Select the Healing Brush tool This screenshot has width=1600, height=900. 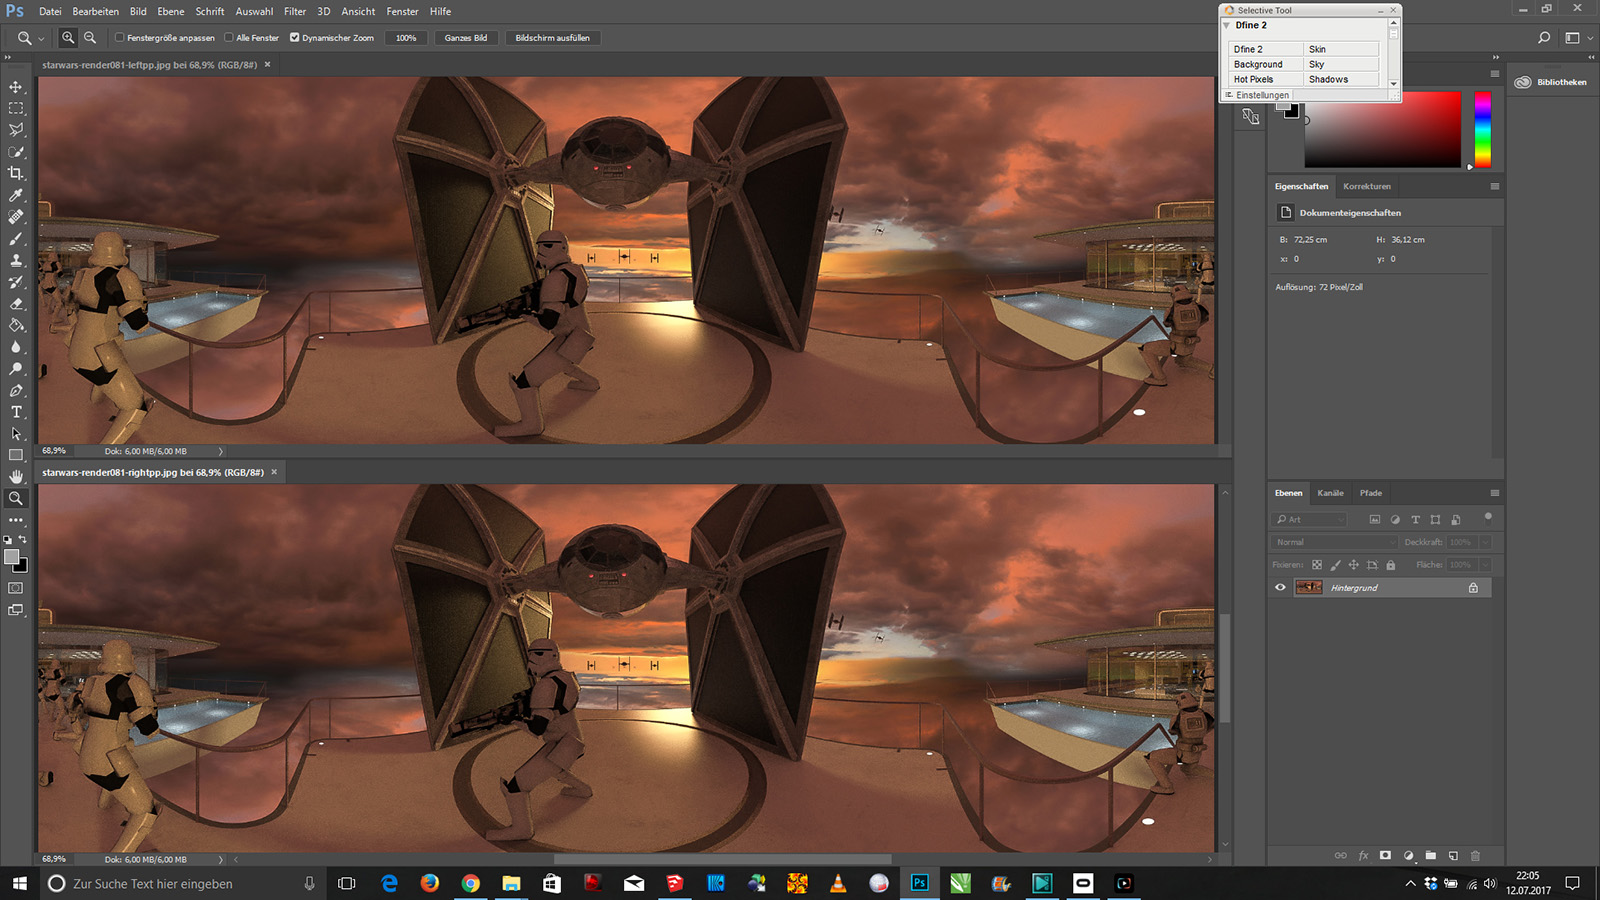16,217
